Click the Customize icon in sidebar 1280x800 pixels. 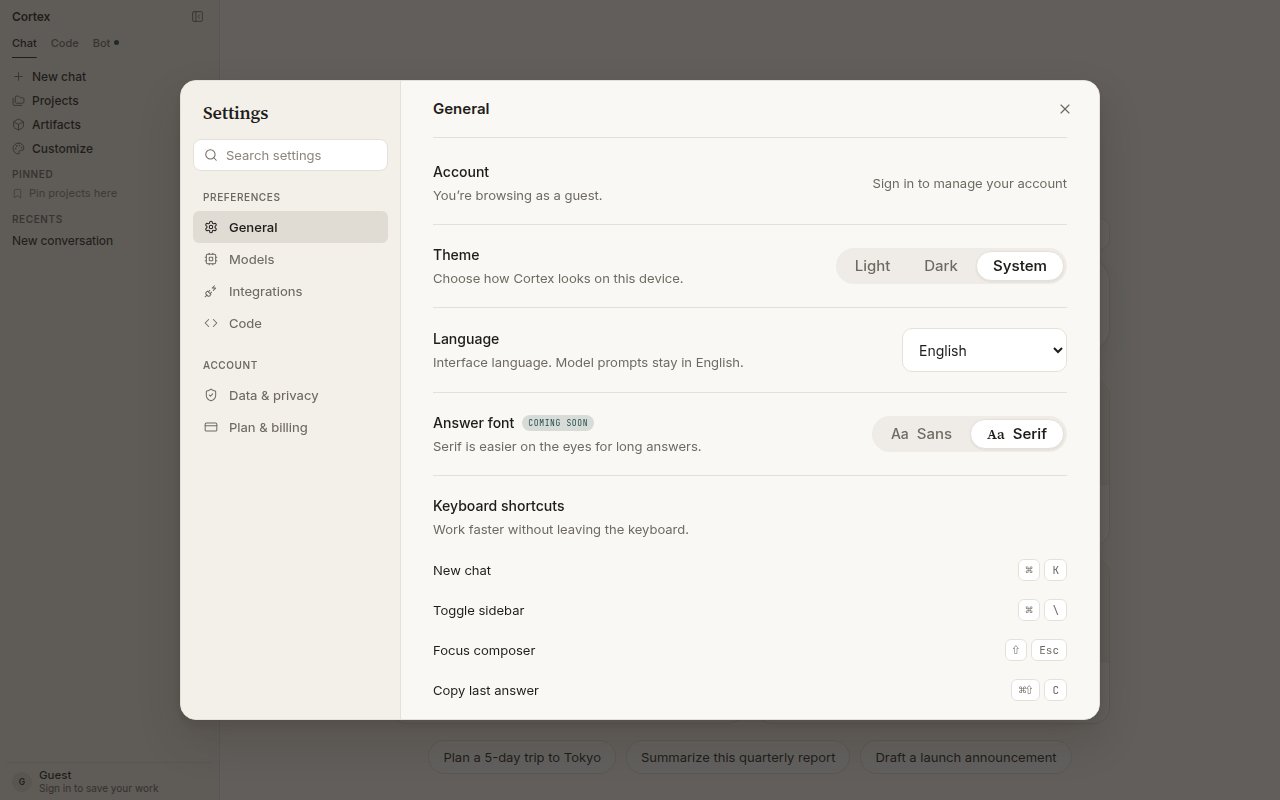pyautogui.click(x=18, y=148)
